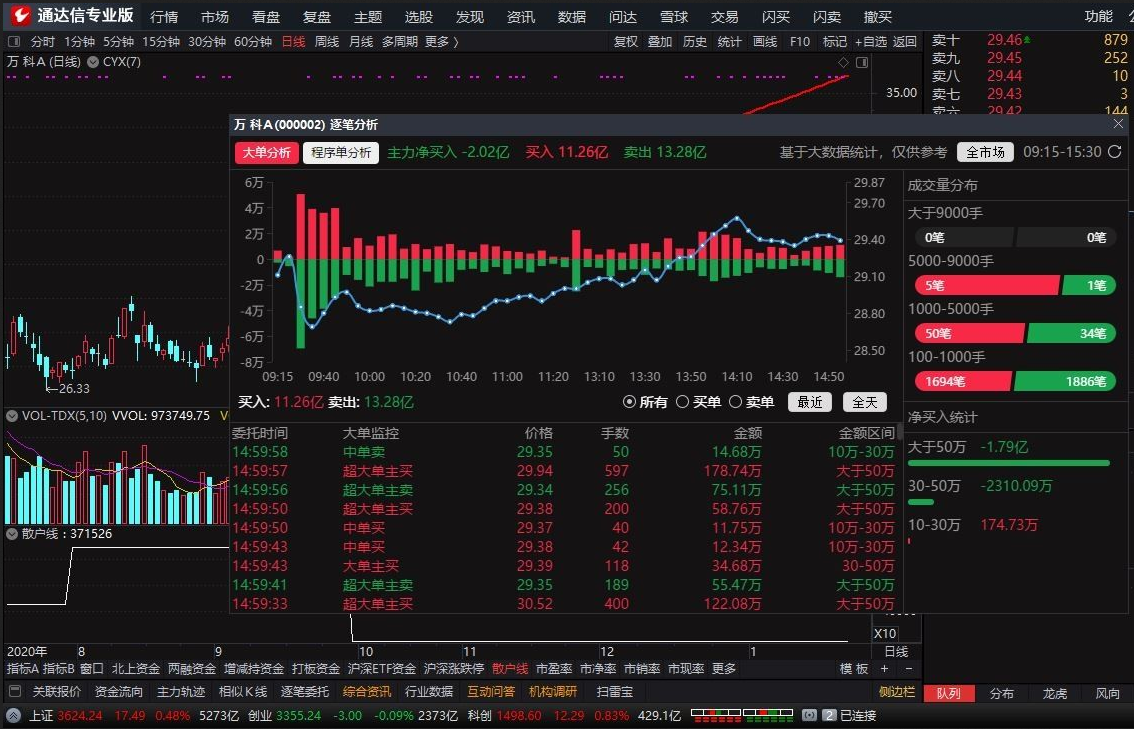Open the 交易 menu
The height and width of the screenshot is (729, 1134).
[725, 16]
